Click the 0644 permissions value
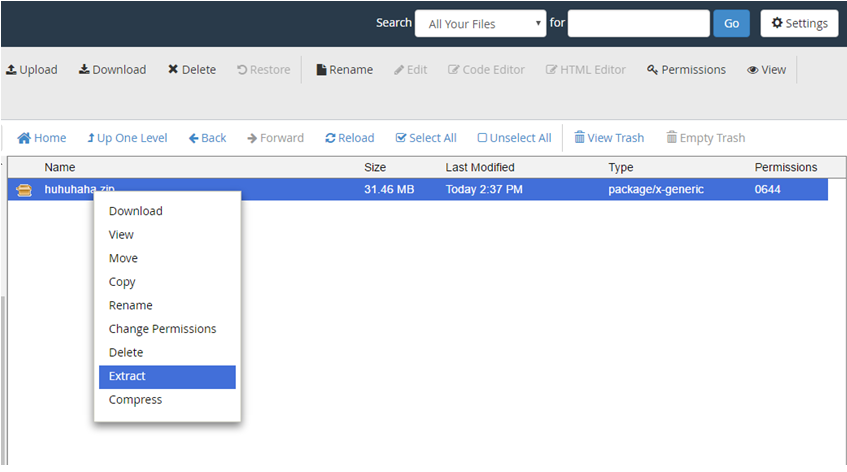 coord(768,190)
